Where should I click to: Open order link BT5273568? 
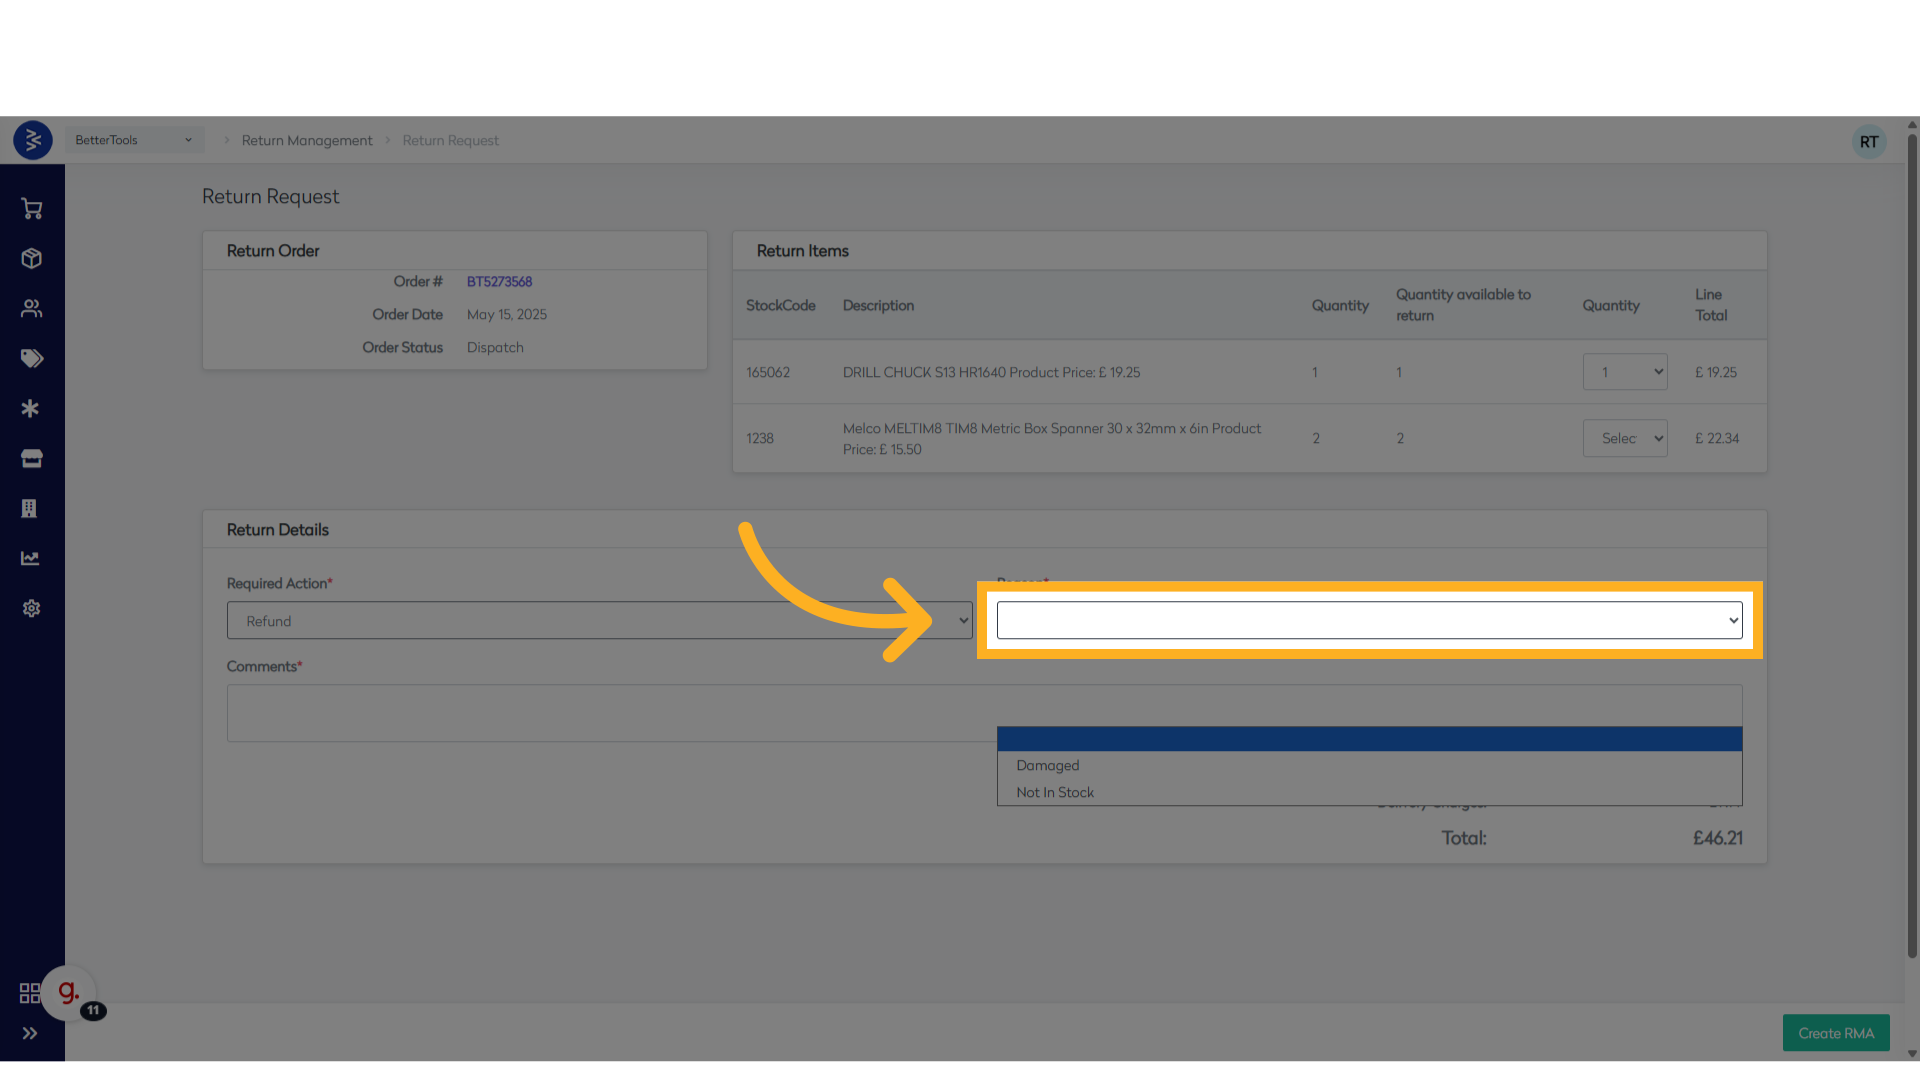pos(499,282)
